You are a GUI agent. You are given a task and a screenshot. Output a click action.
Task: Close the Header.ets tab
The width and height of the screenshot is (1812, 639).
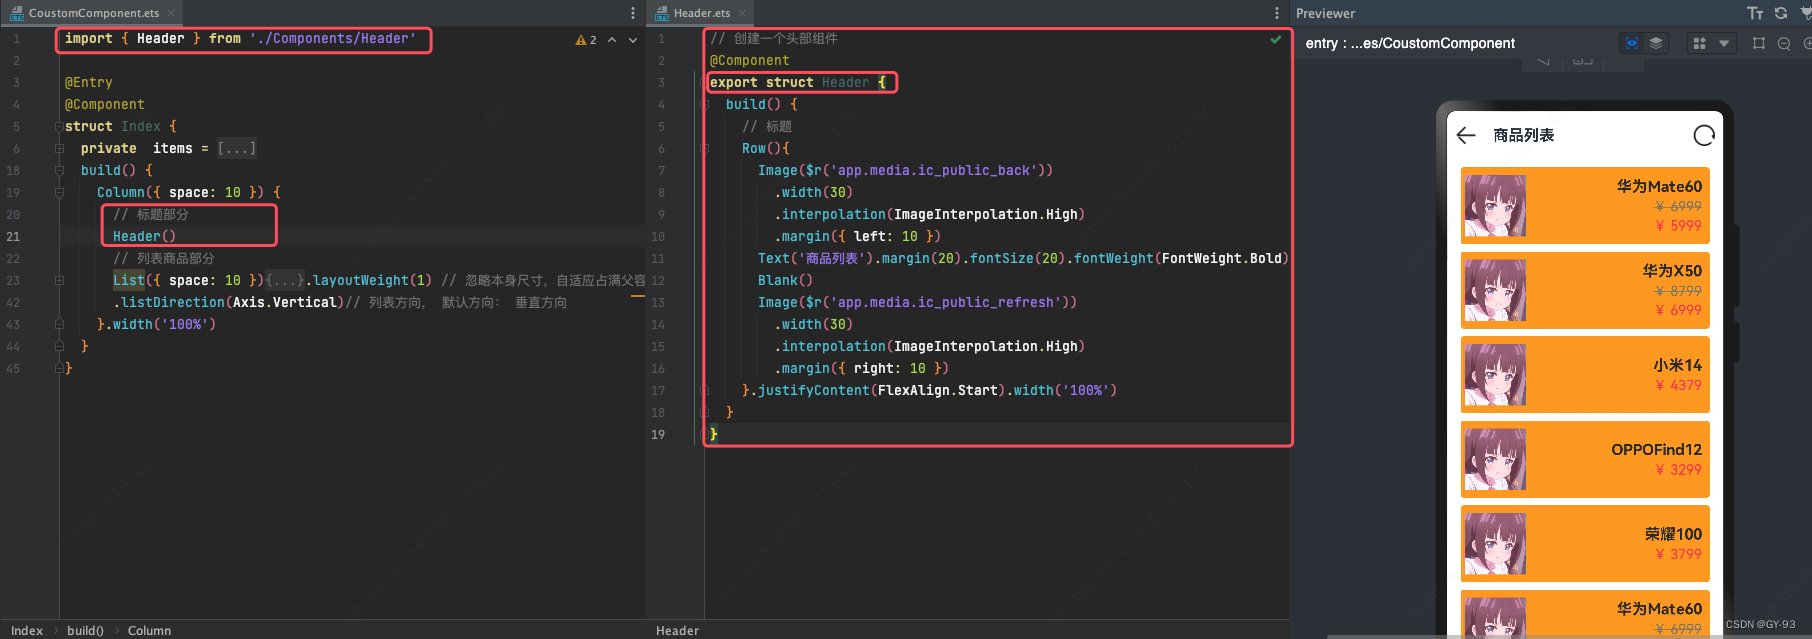(742, 13)
